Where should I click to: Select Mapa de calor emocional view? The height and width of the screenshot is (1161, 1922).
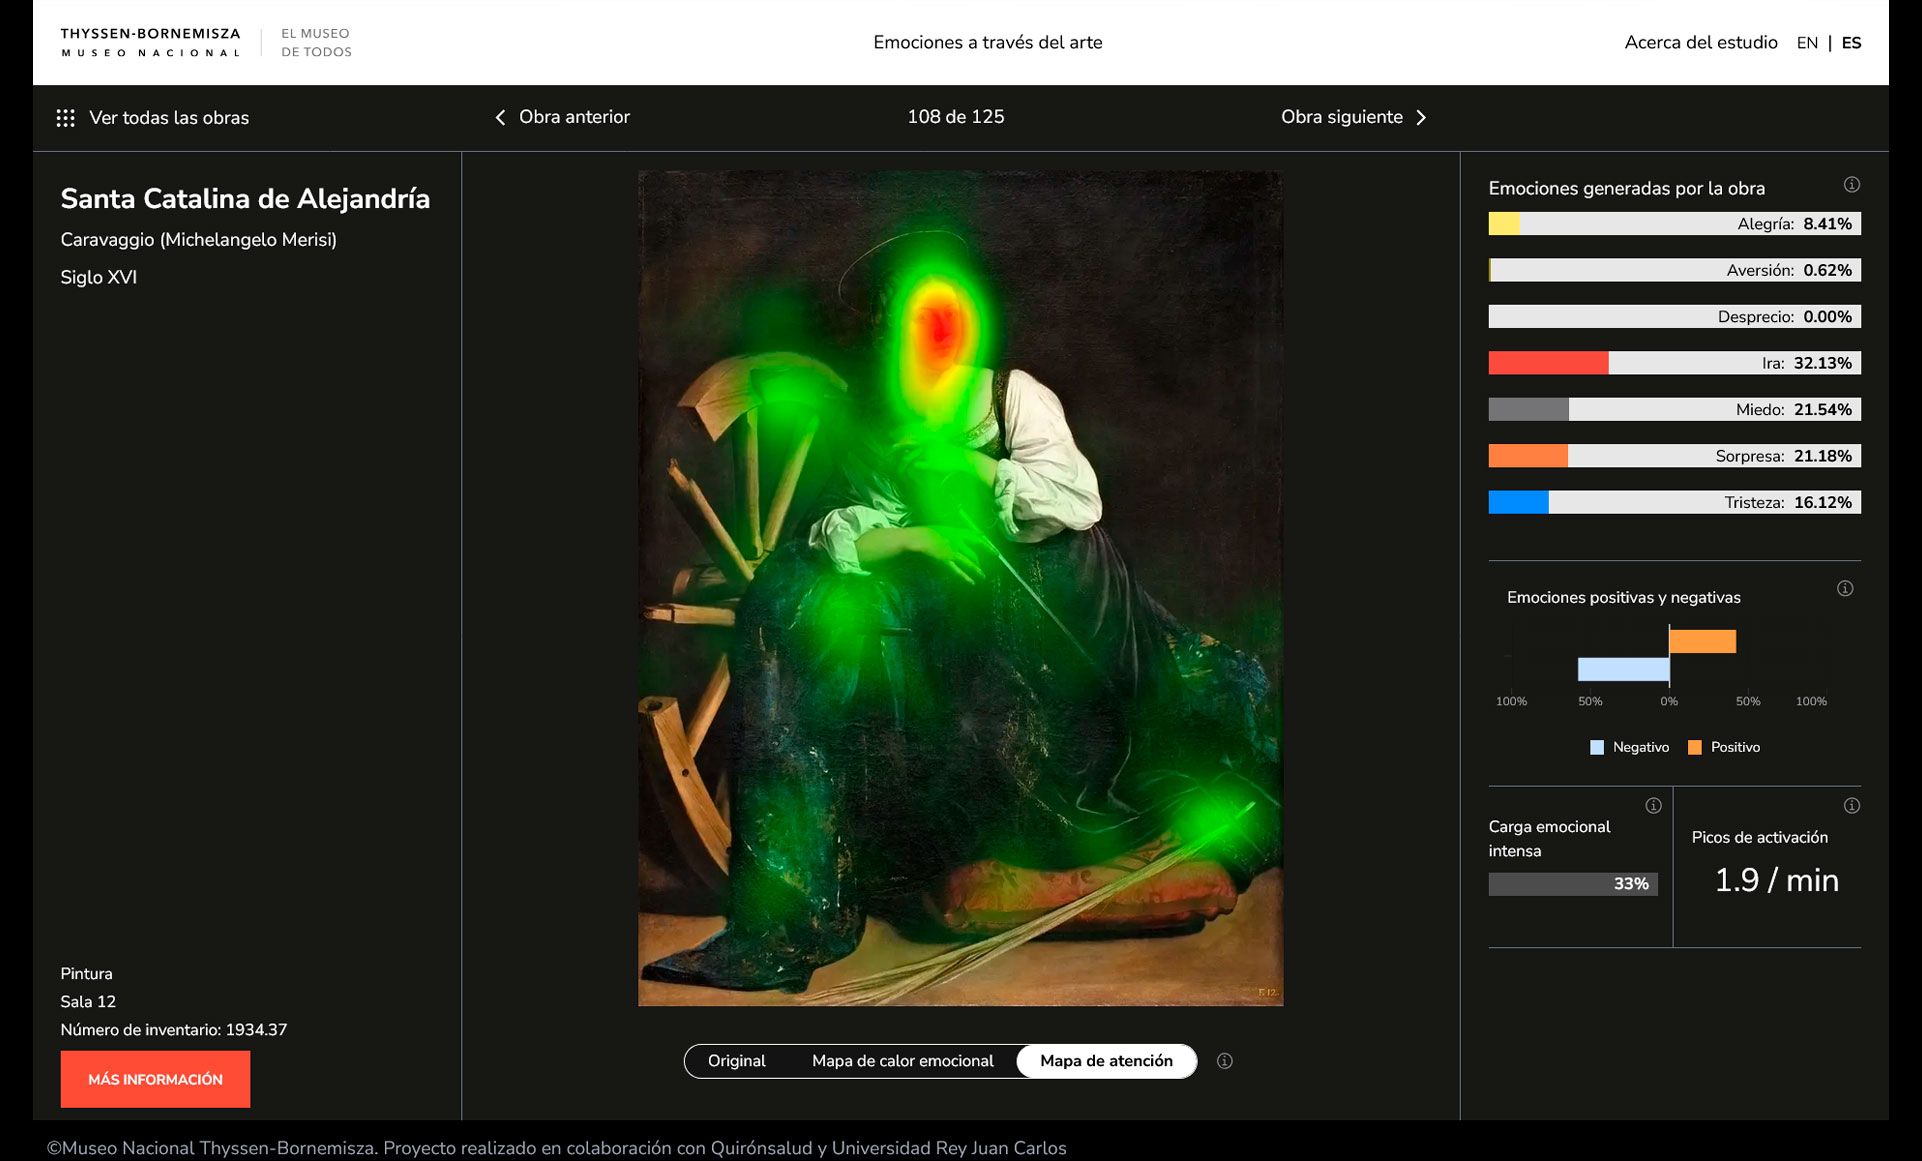(x=902, y=1061)
